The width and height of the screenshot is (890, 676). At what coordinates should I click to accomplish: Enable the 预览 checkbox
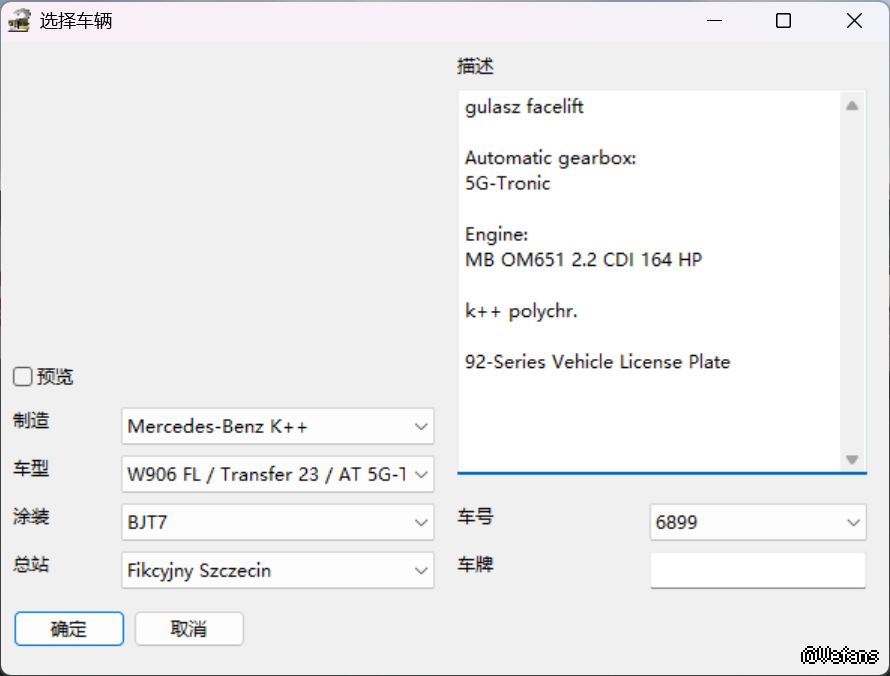coord(22,377)
